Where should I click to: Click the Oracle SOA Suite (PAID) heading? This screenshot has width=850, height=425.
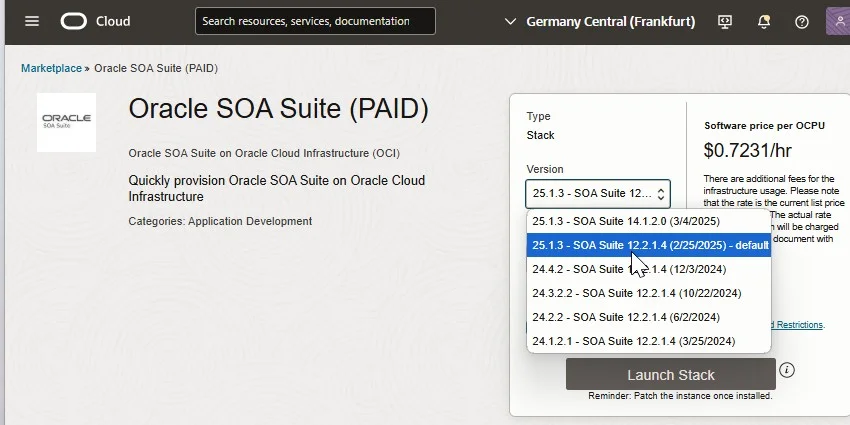tap(278, 109)
